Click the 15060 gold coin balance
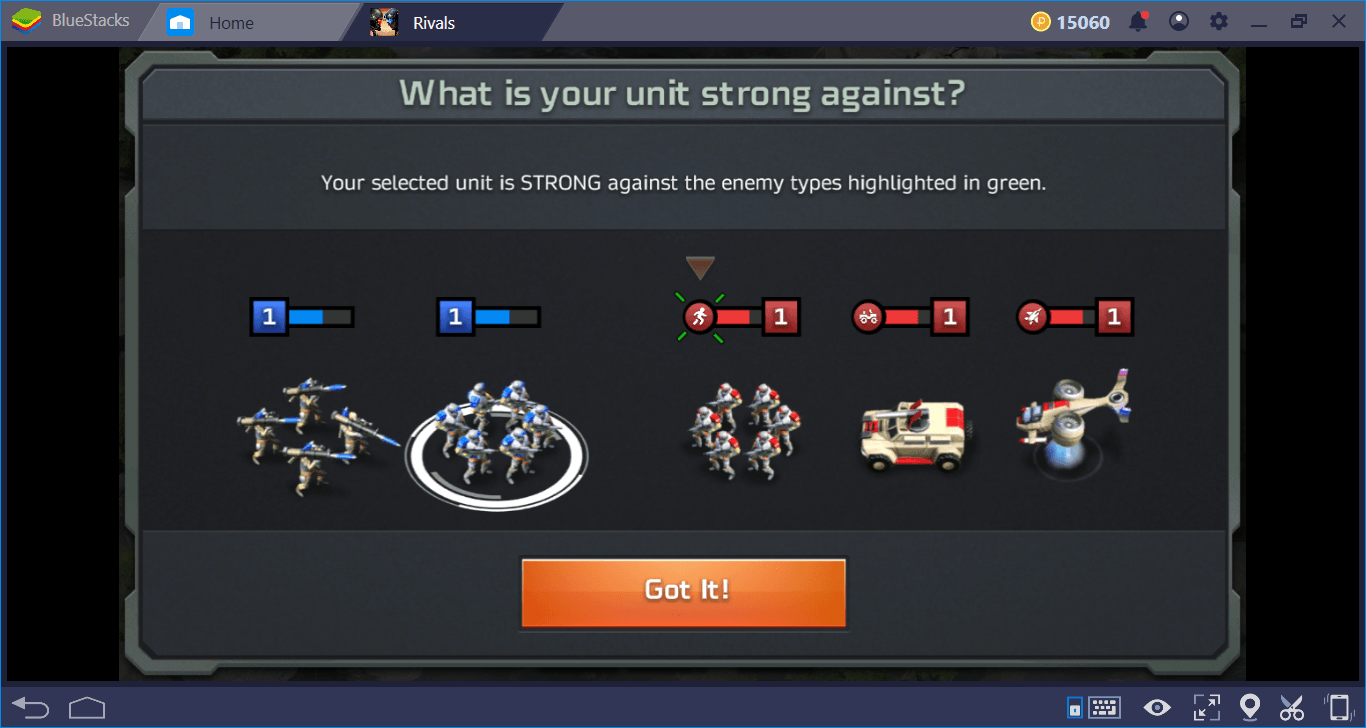Image resolution: width=1366 pixels, height=728 pixels. (1070, 21)
